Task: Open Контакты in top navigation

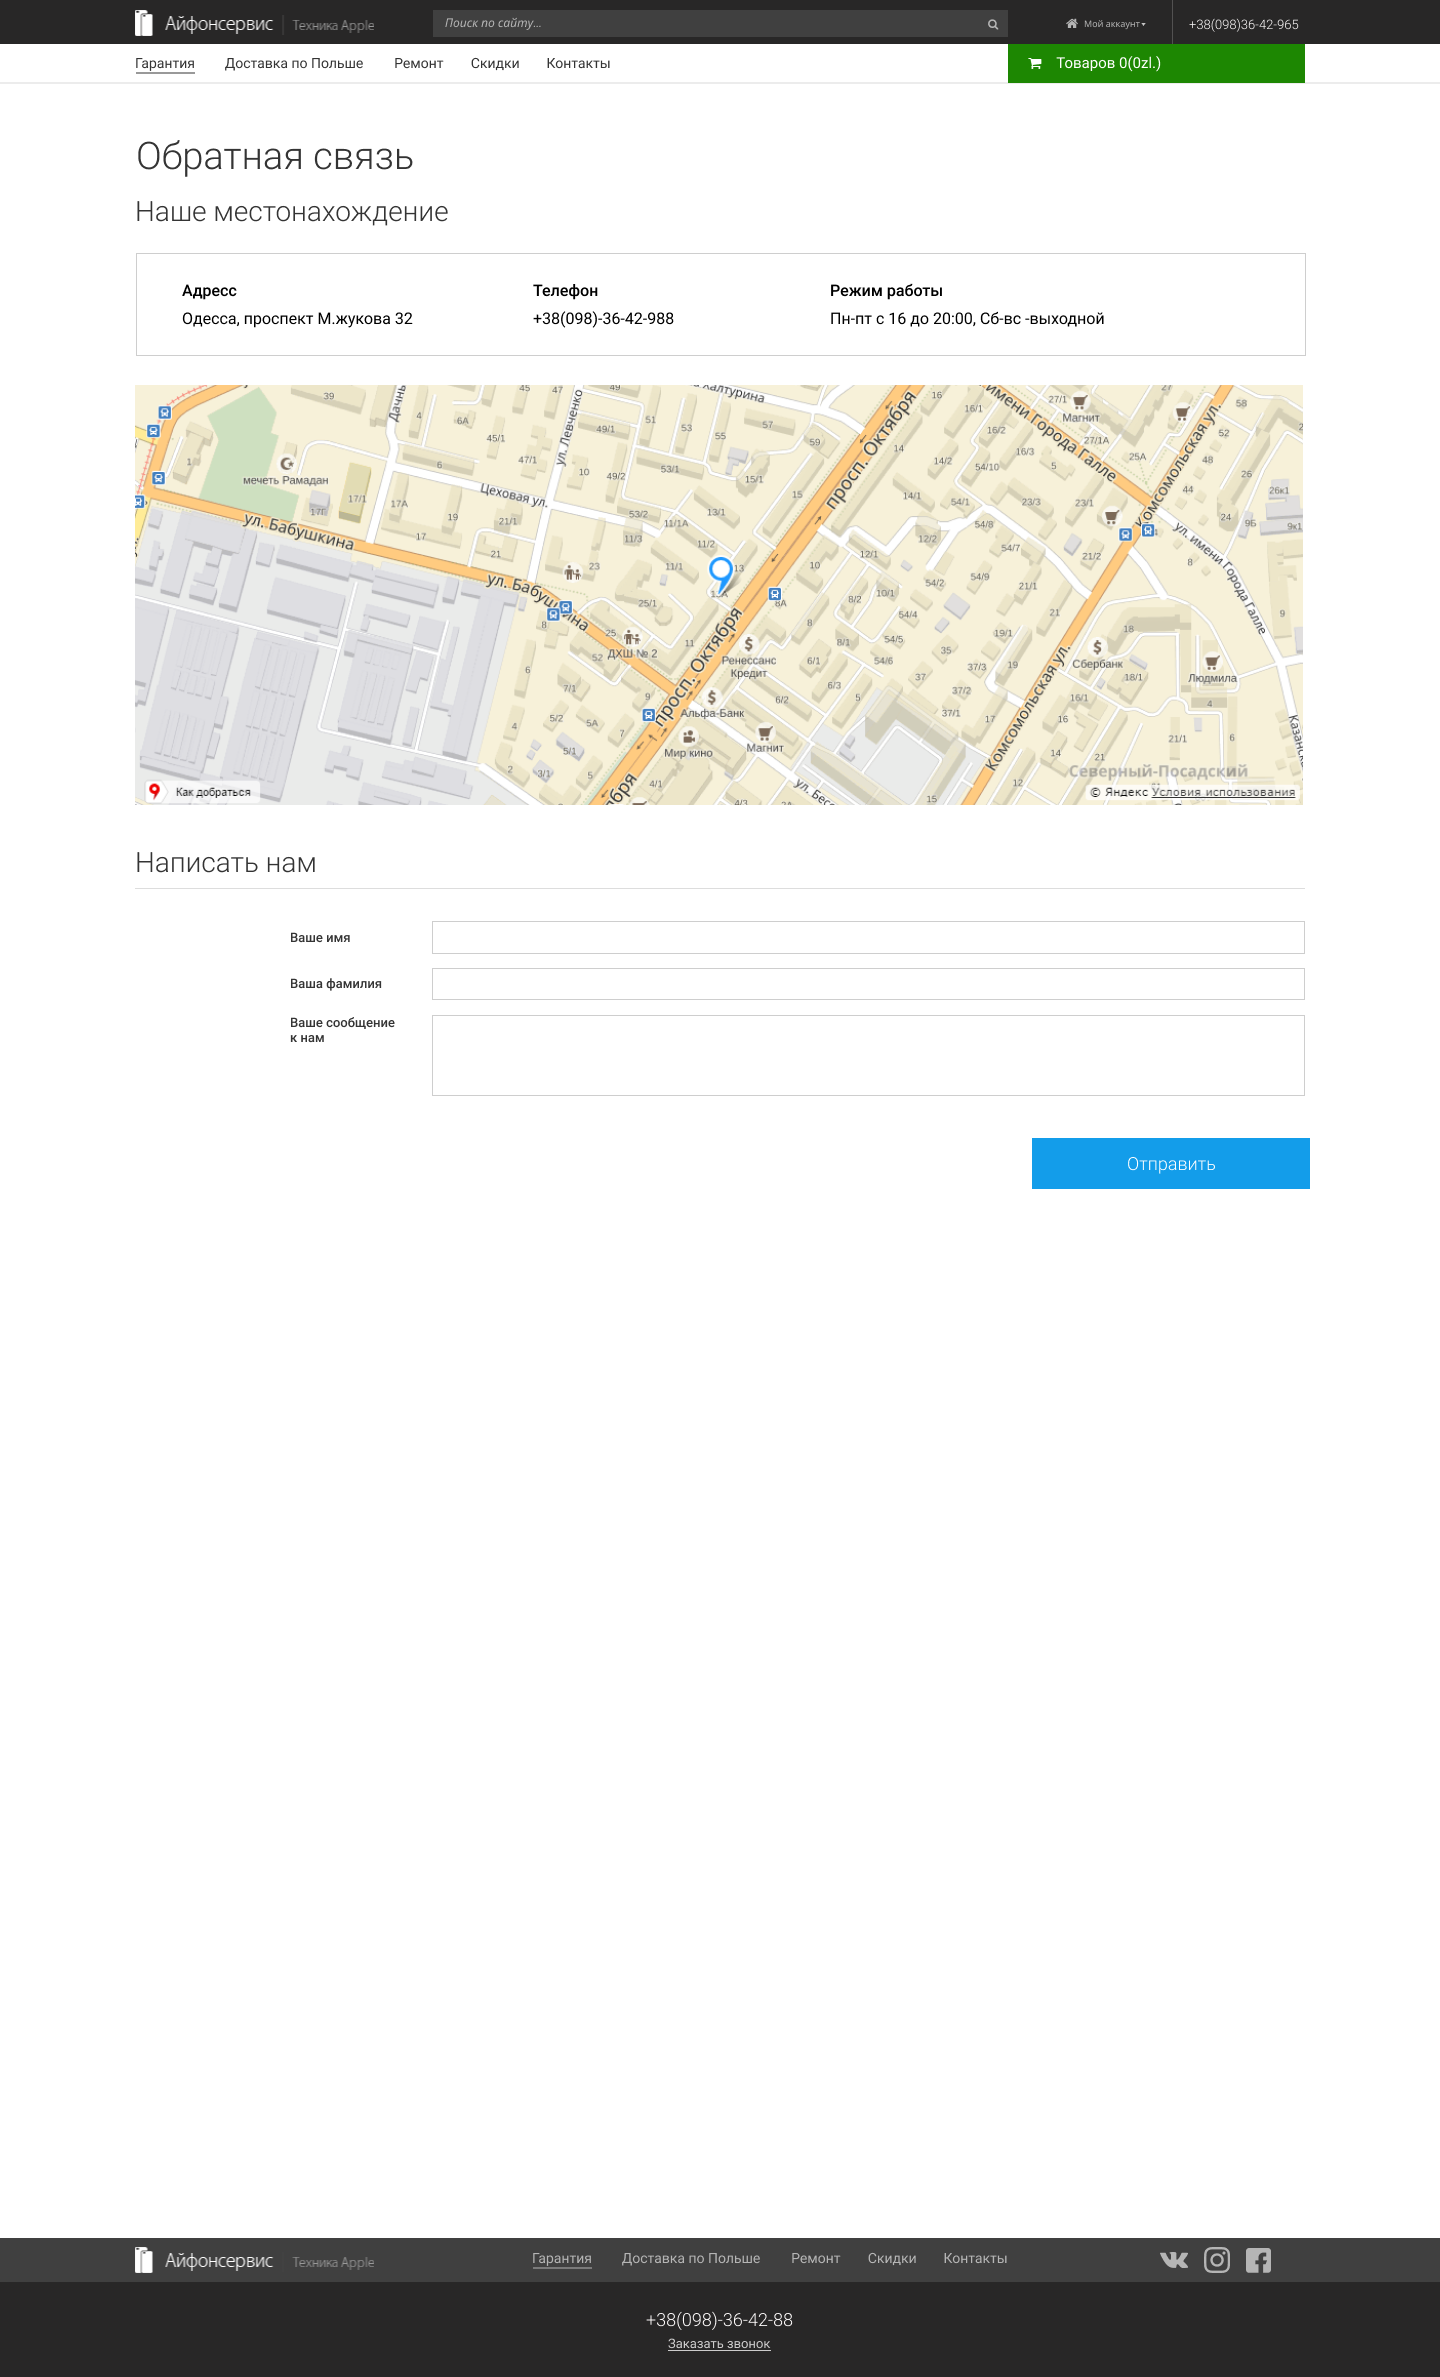Action: click(x=578, y=63)
